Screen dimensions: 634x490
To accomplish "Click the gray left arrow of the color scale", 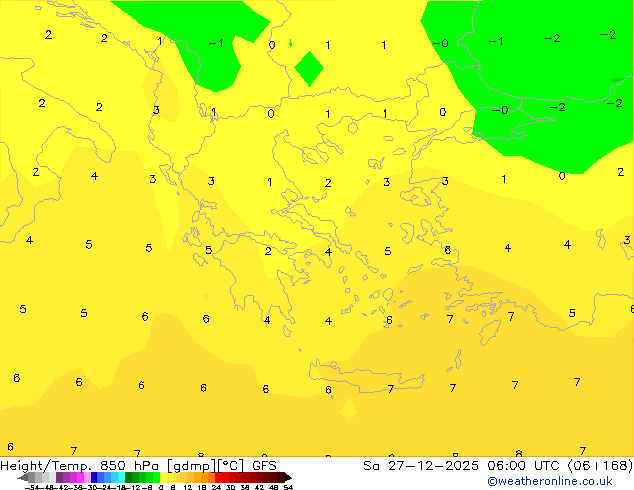I will coord(23,477).
